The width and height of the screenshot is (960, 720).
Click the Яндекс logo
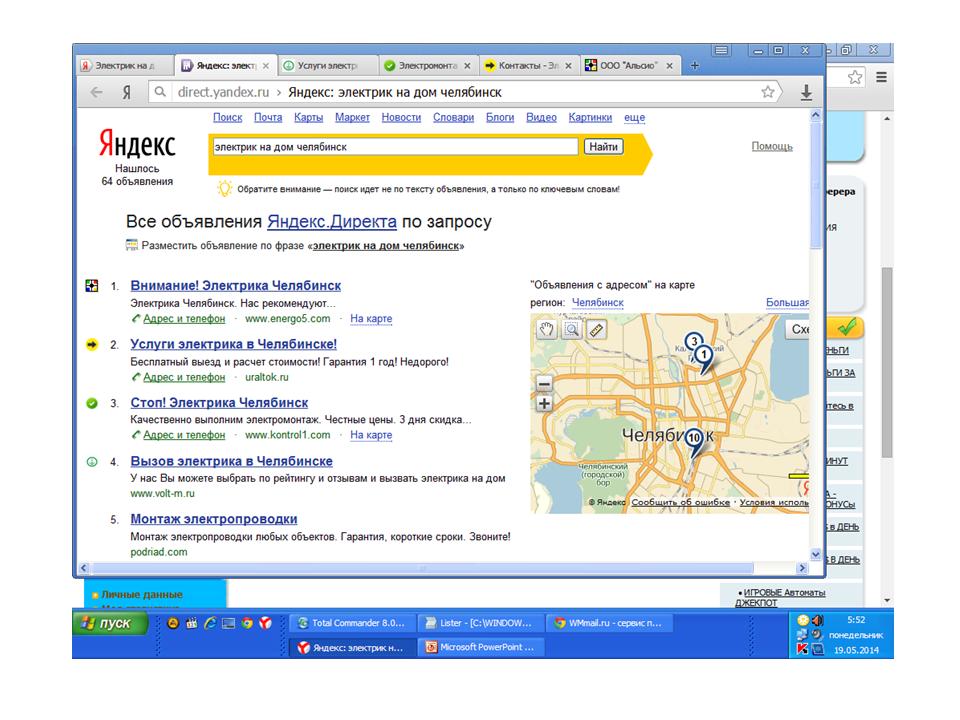click(x=137, y=144)
